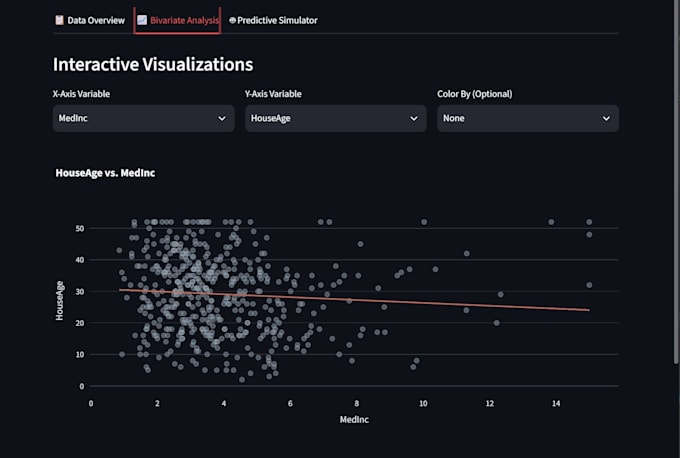This screenshot has height=458, width=680.
Task: Click the page vertical scrollbar
Action: tap(676, 182)
